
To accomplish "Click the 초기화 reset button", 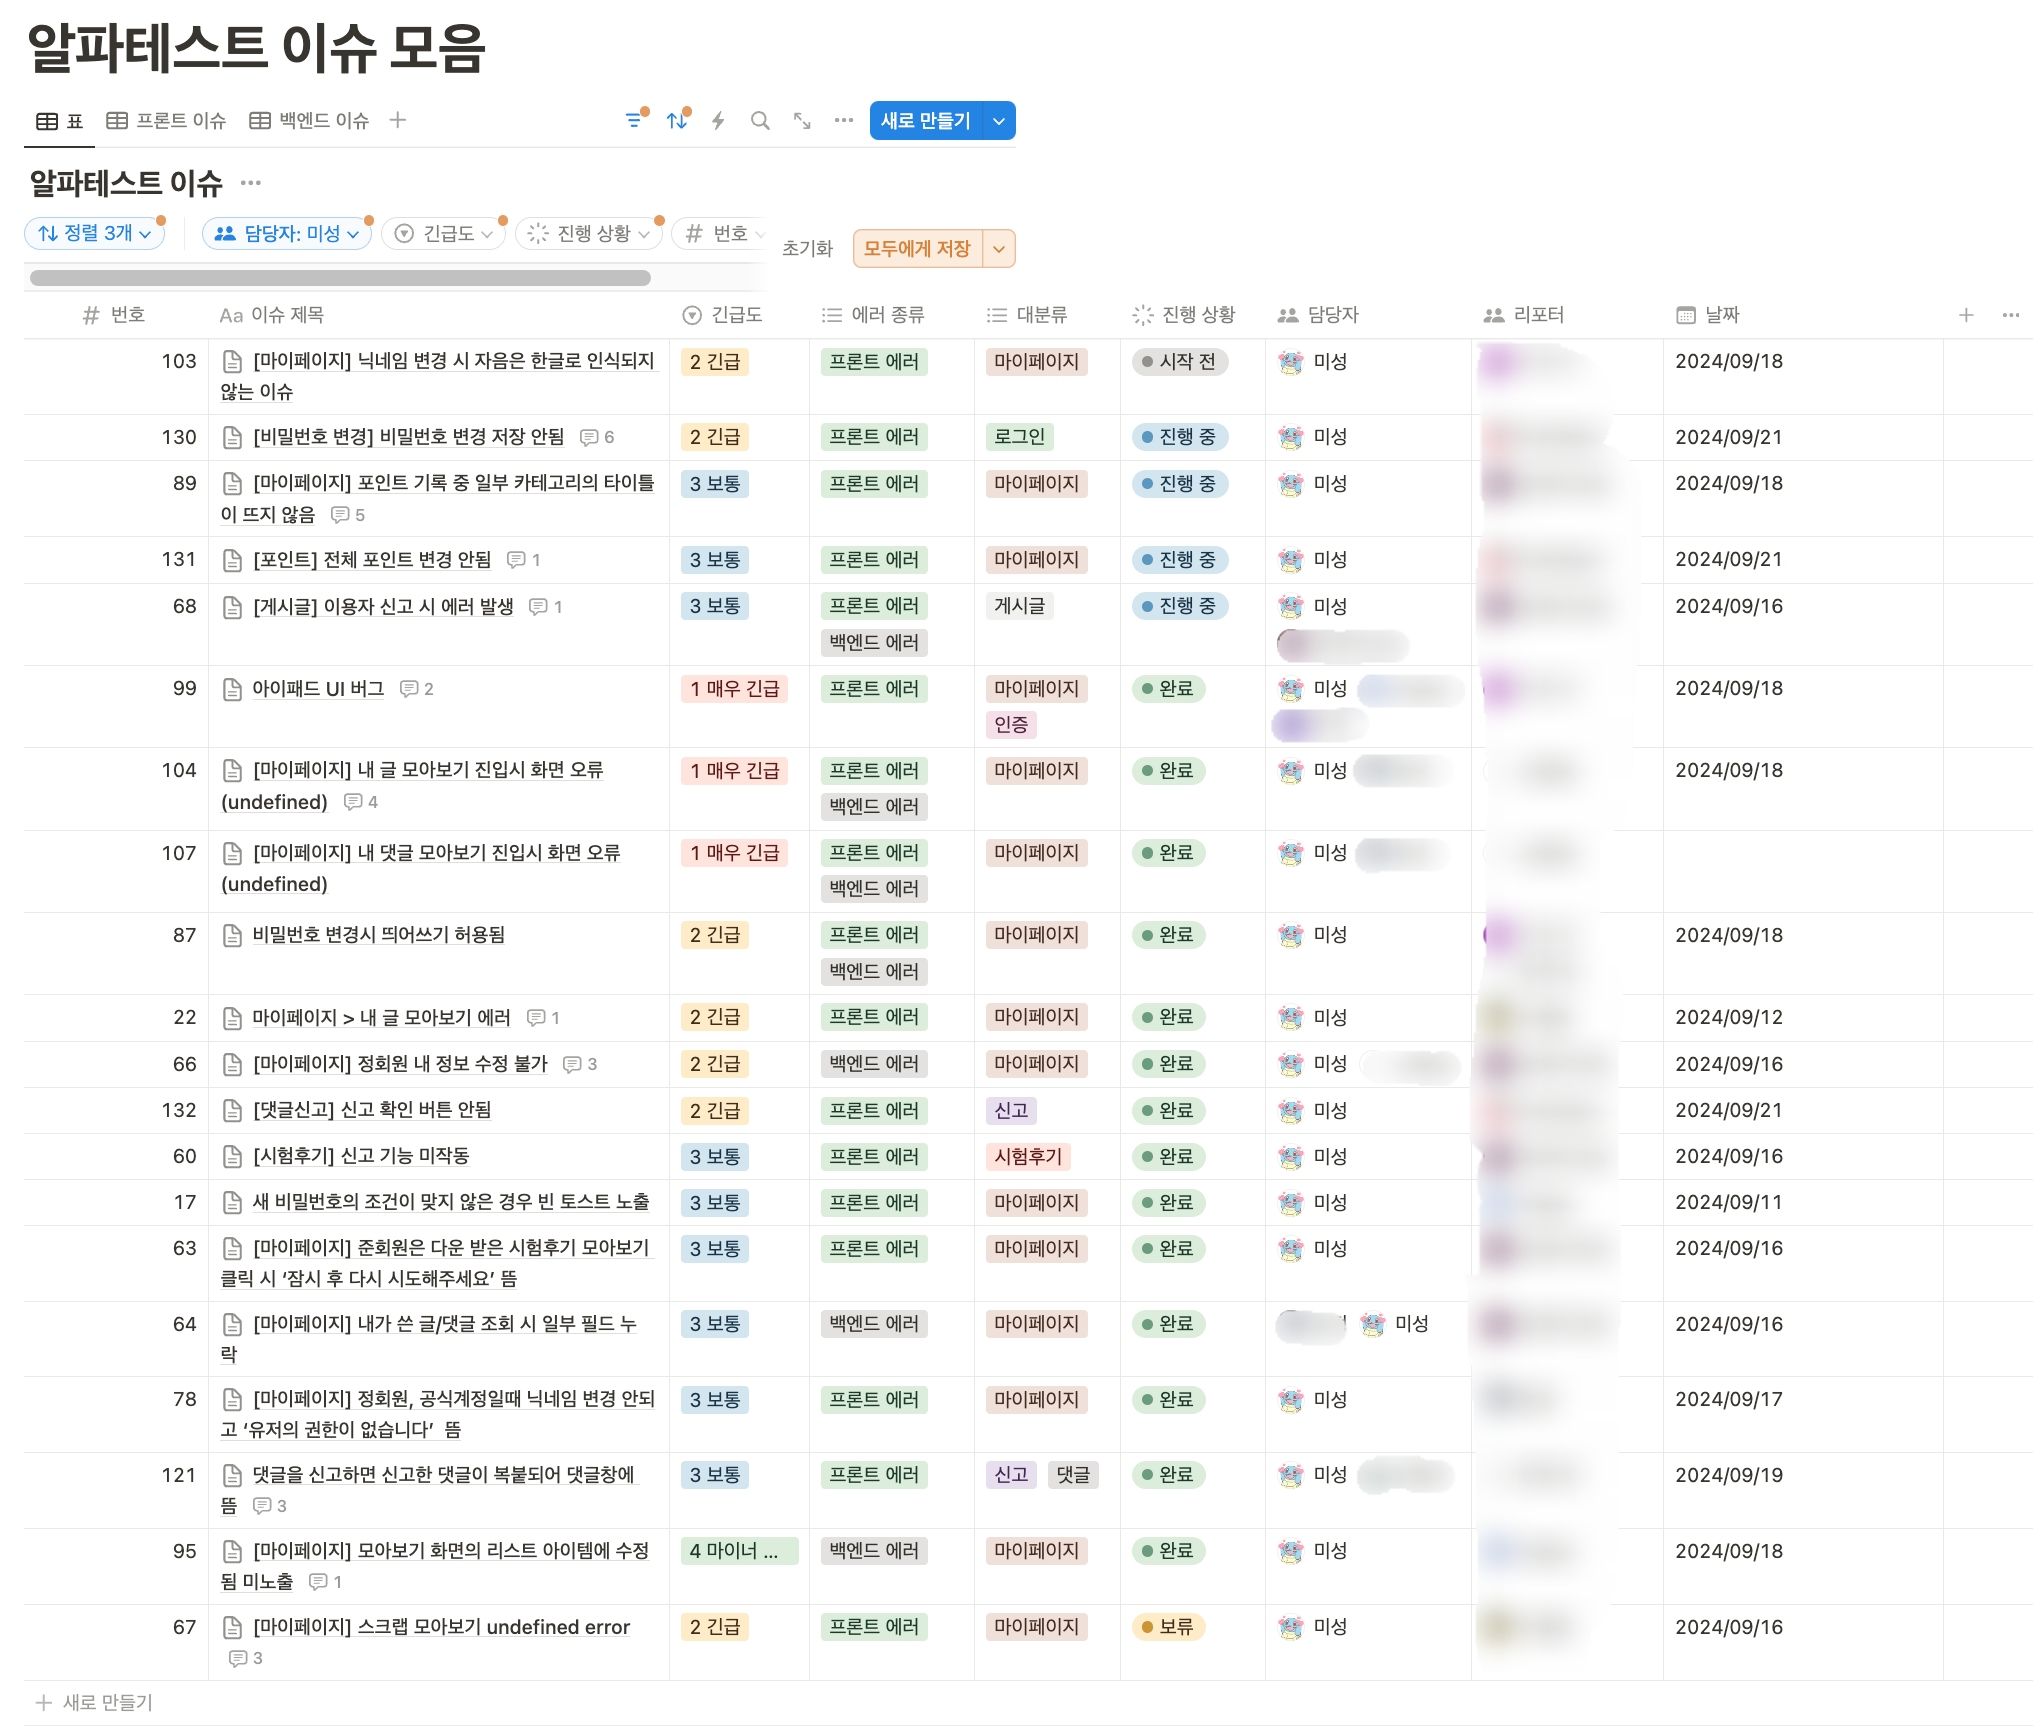I will [x=807, y=249].
